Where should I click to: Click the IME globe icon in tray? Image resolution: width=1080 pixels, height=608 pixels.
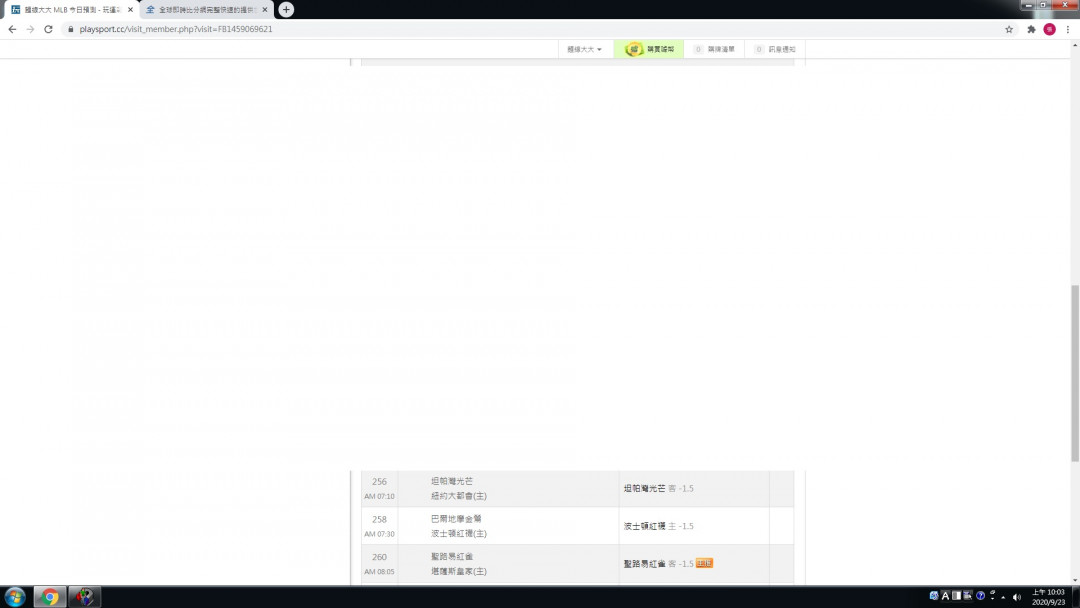[934, 596]
